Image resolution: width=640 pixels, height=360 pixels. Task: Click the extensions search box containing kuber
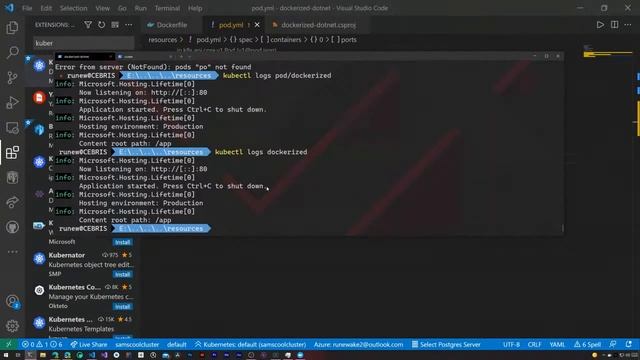[83, 43]
